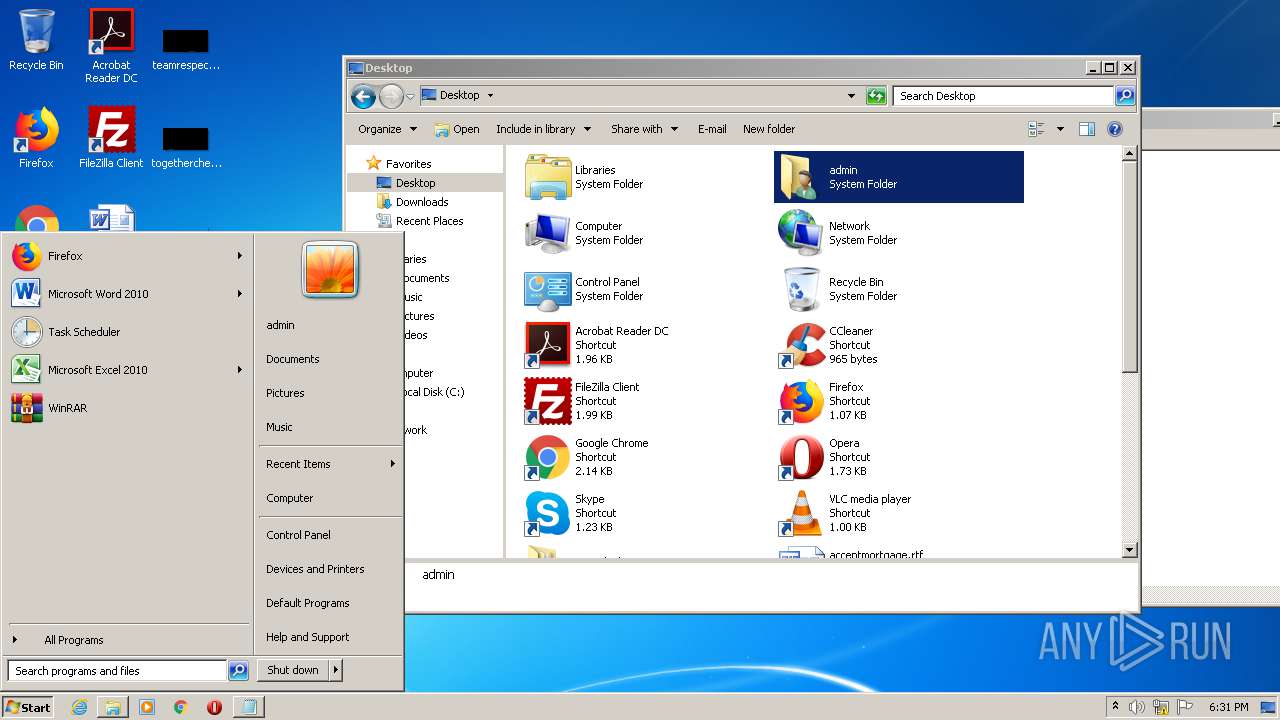This screenshot has height=720, width=1280.
Task: Expand the Firefox jump list arrow
Action: 240,256
